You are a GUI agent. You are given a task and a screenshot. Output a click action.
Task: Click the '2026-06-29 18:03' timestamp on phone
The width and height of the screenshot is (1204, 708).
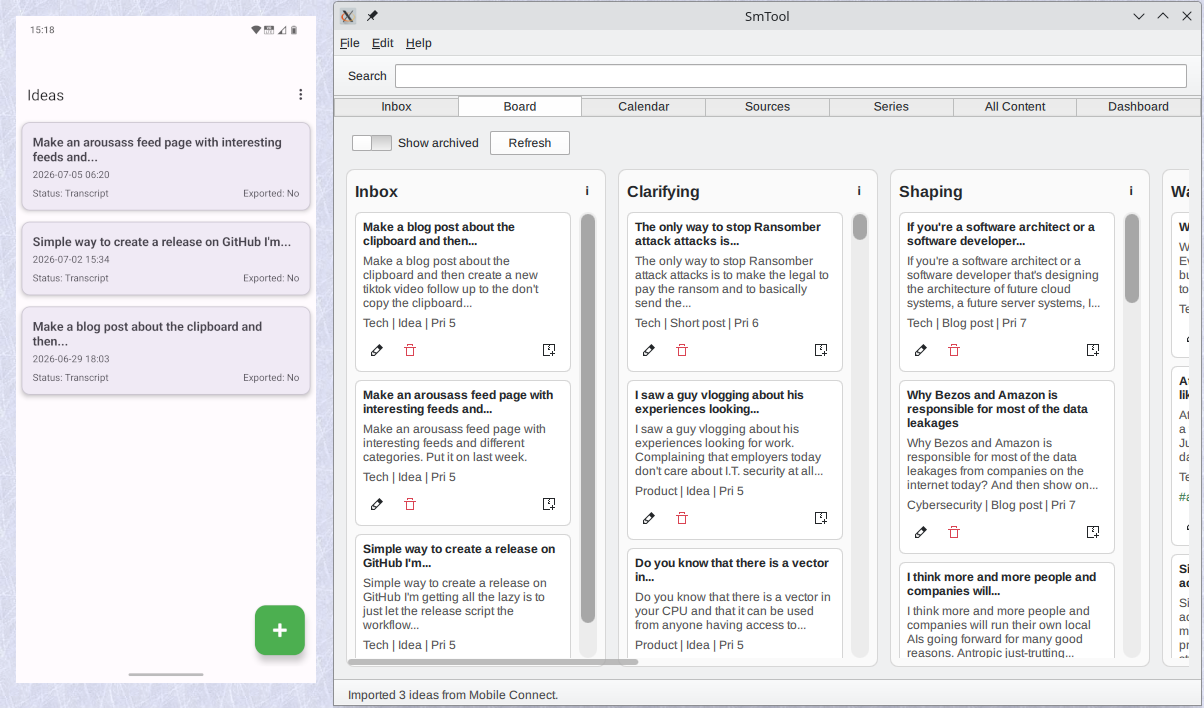coord(71,359)
